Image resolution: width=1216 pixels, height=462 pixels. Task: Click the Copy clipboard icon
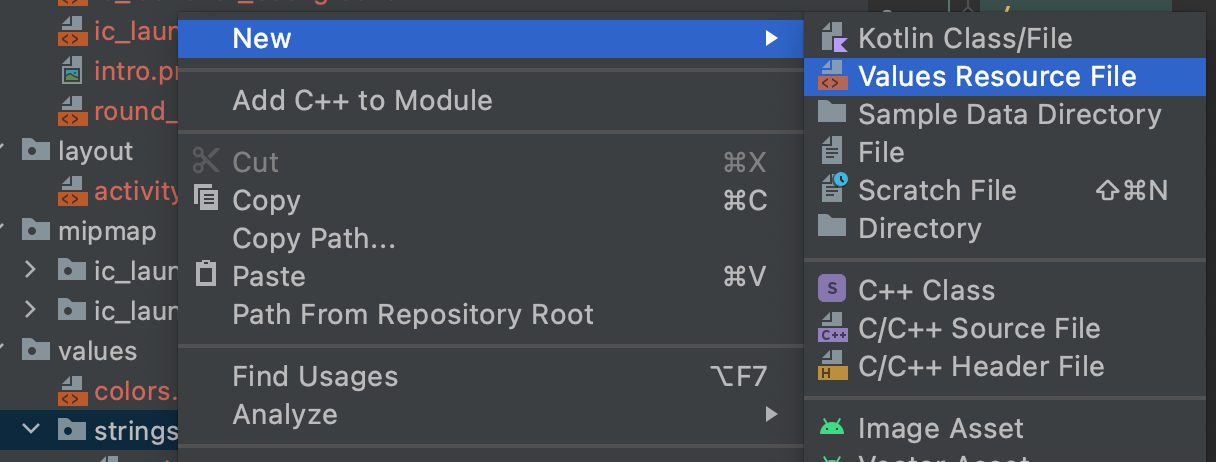[x=206, y=199]
